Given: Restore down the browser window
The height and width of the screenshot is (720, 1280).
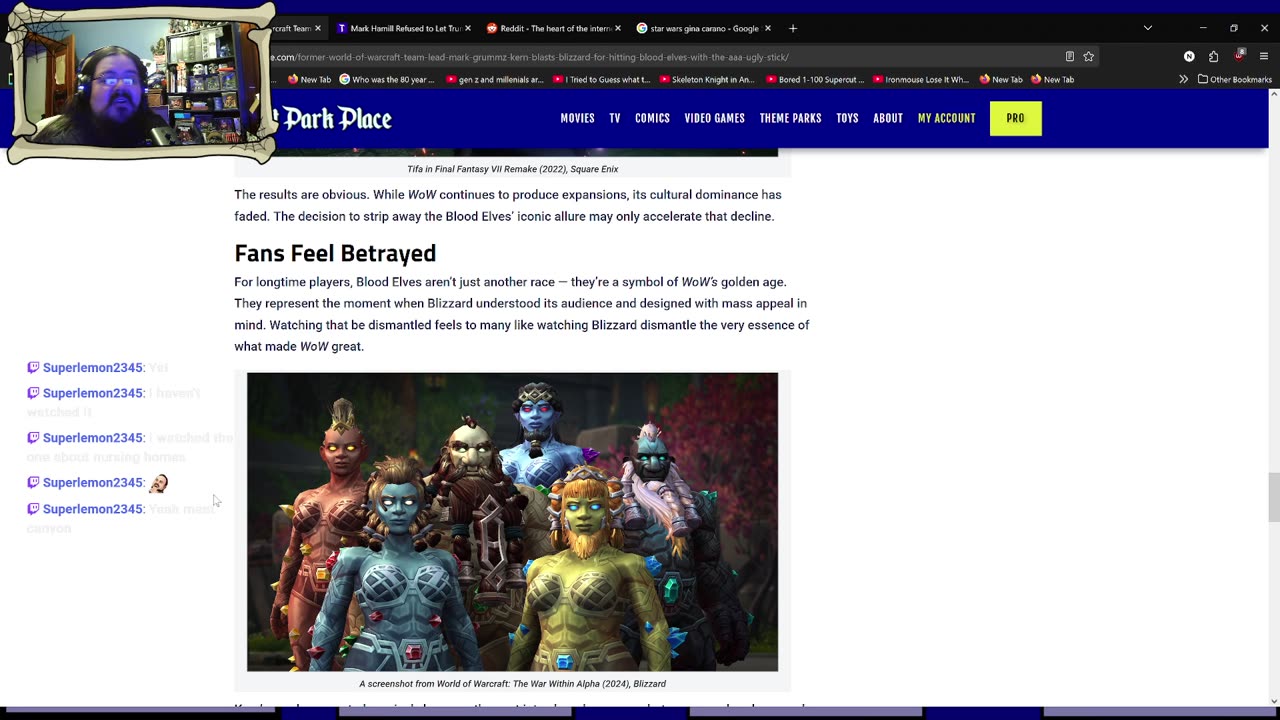Looking at the screenshot, I should [x=1234, y=28].
